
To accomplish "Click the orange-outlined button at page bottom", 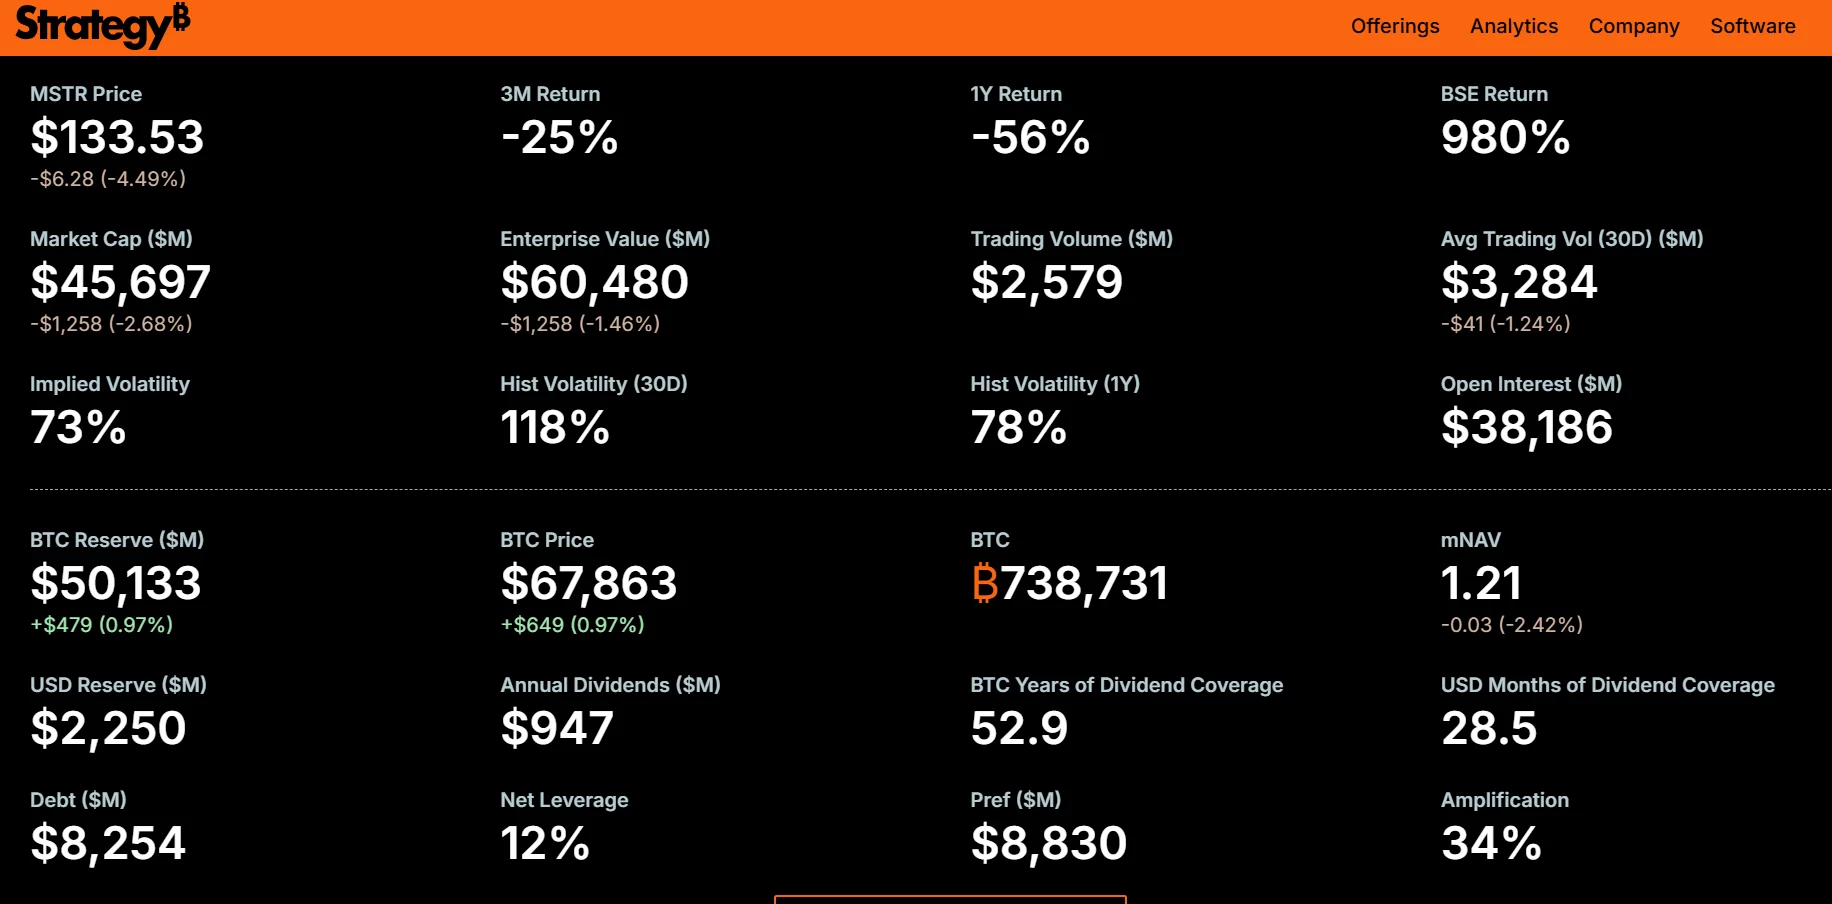I will pos(950,899).
